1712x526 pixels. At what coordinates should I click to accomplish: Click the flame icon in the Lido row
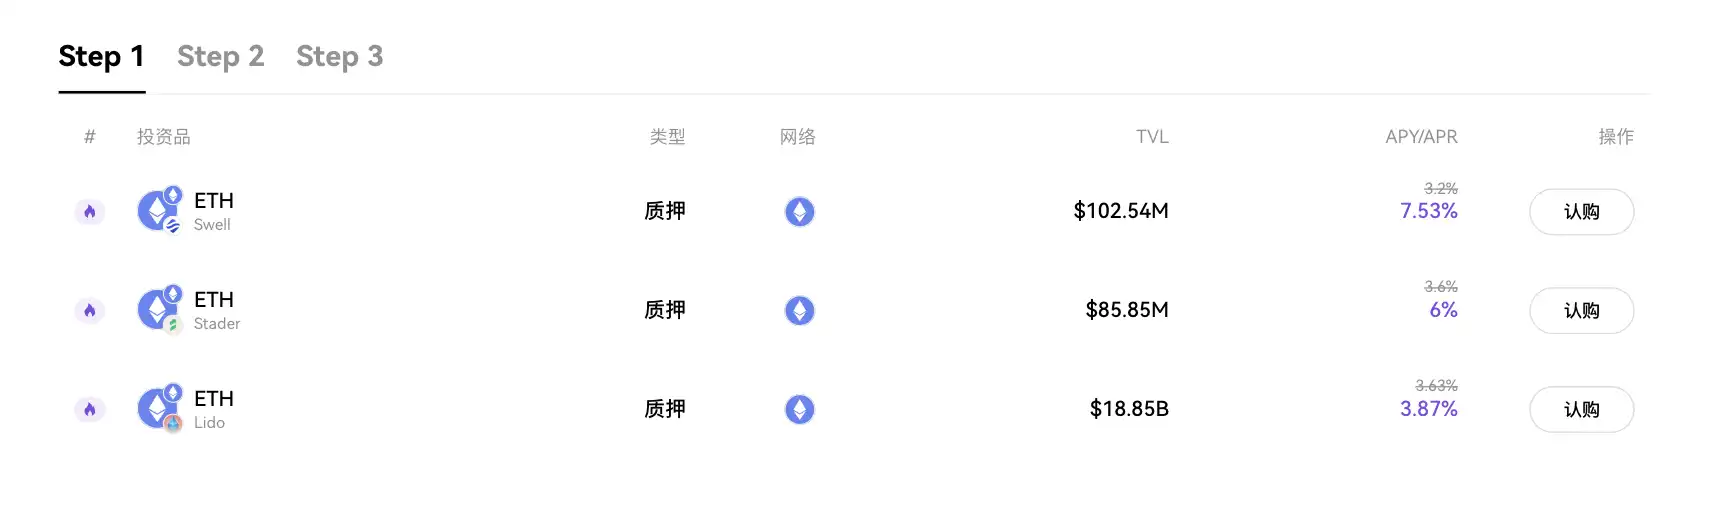point(90,409)
